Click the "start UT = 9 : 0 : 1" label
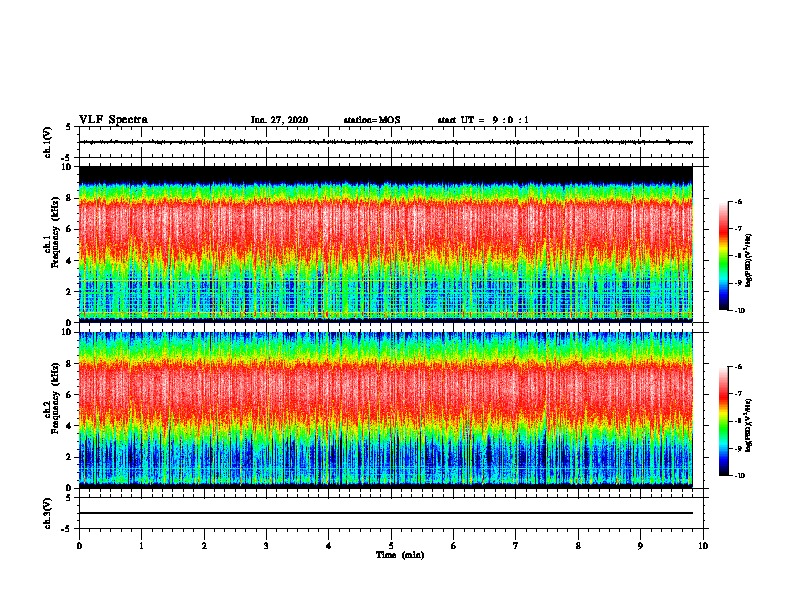Screen dimensions: 792x612 point(483,120)
